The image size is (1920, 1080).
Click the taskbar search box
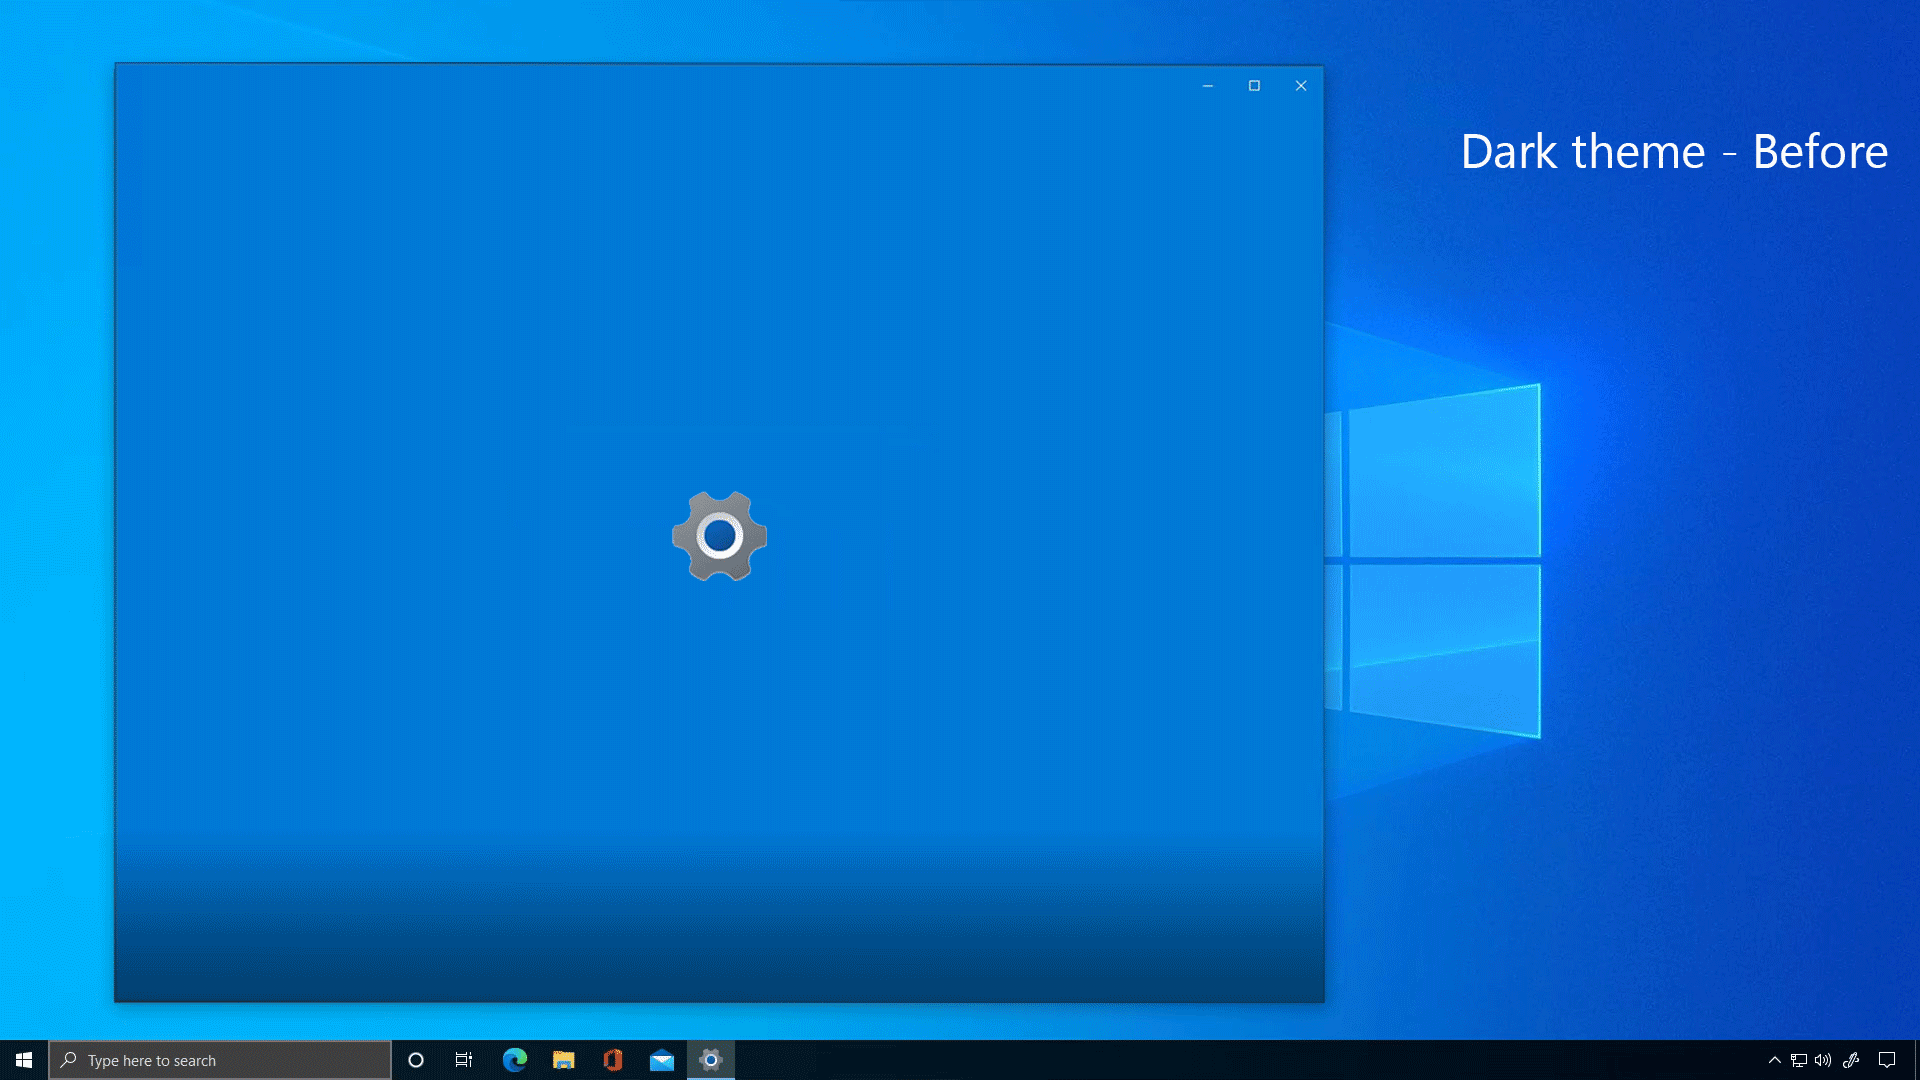pos(220,1060)
